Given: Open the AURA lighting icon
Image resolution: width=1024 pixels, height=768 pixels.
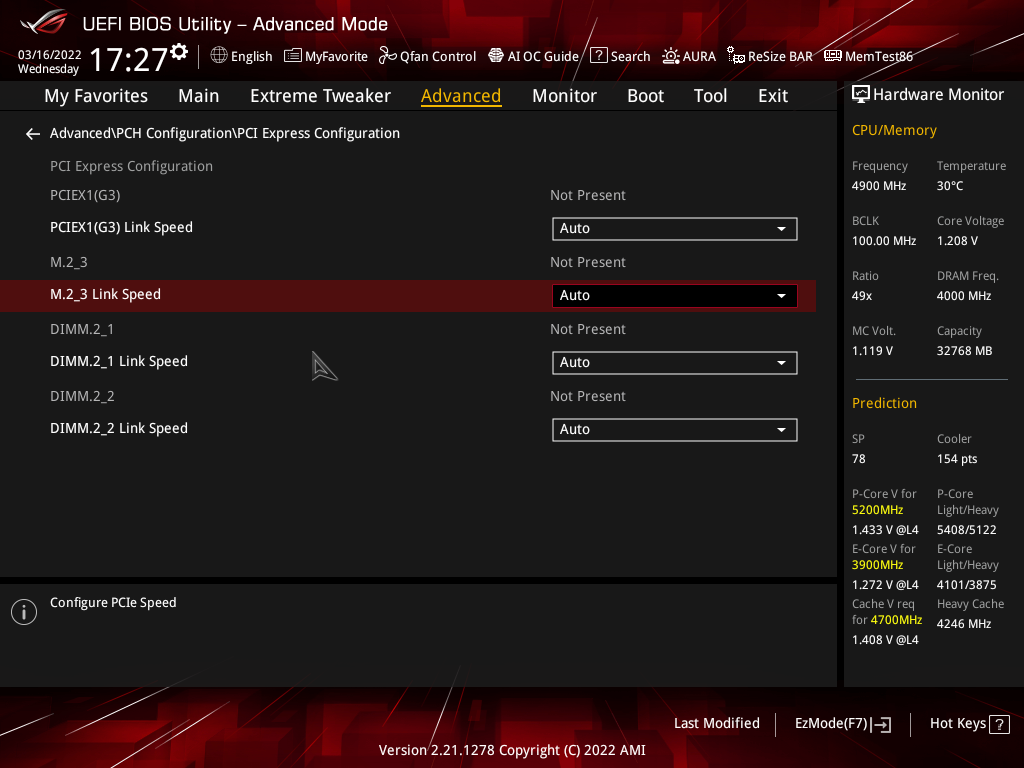Looking at the screenshot, I should pyautogui.click(x=671, y=56).
